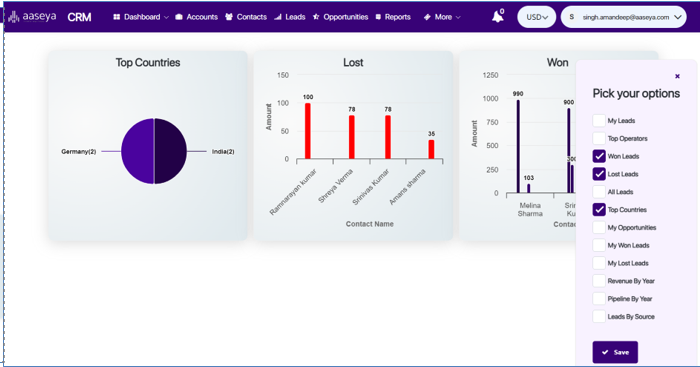Expand the More menu chevron

(x=458, y=17)
